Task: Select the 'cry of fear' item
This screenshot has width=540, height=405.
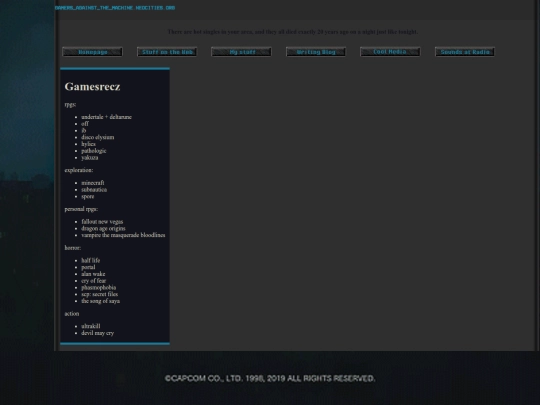Action: click(94, 281)
